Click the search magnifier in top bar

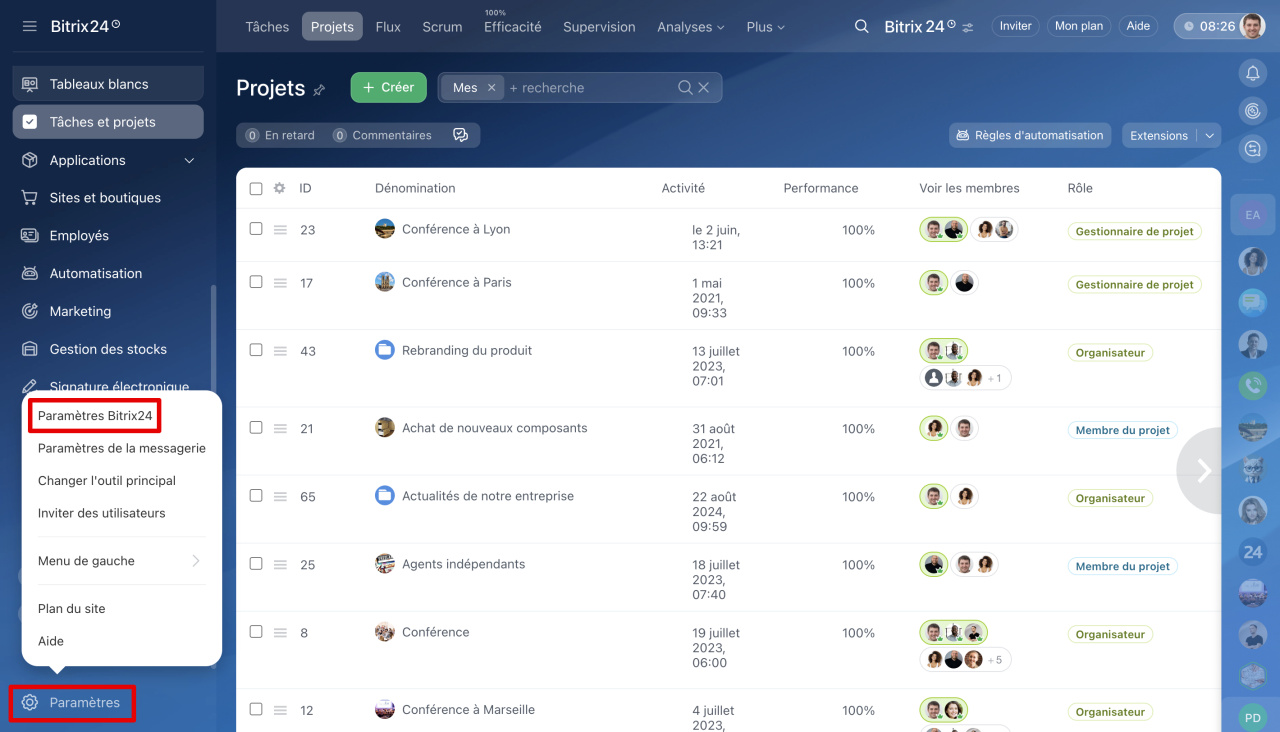point(861,27)
